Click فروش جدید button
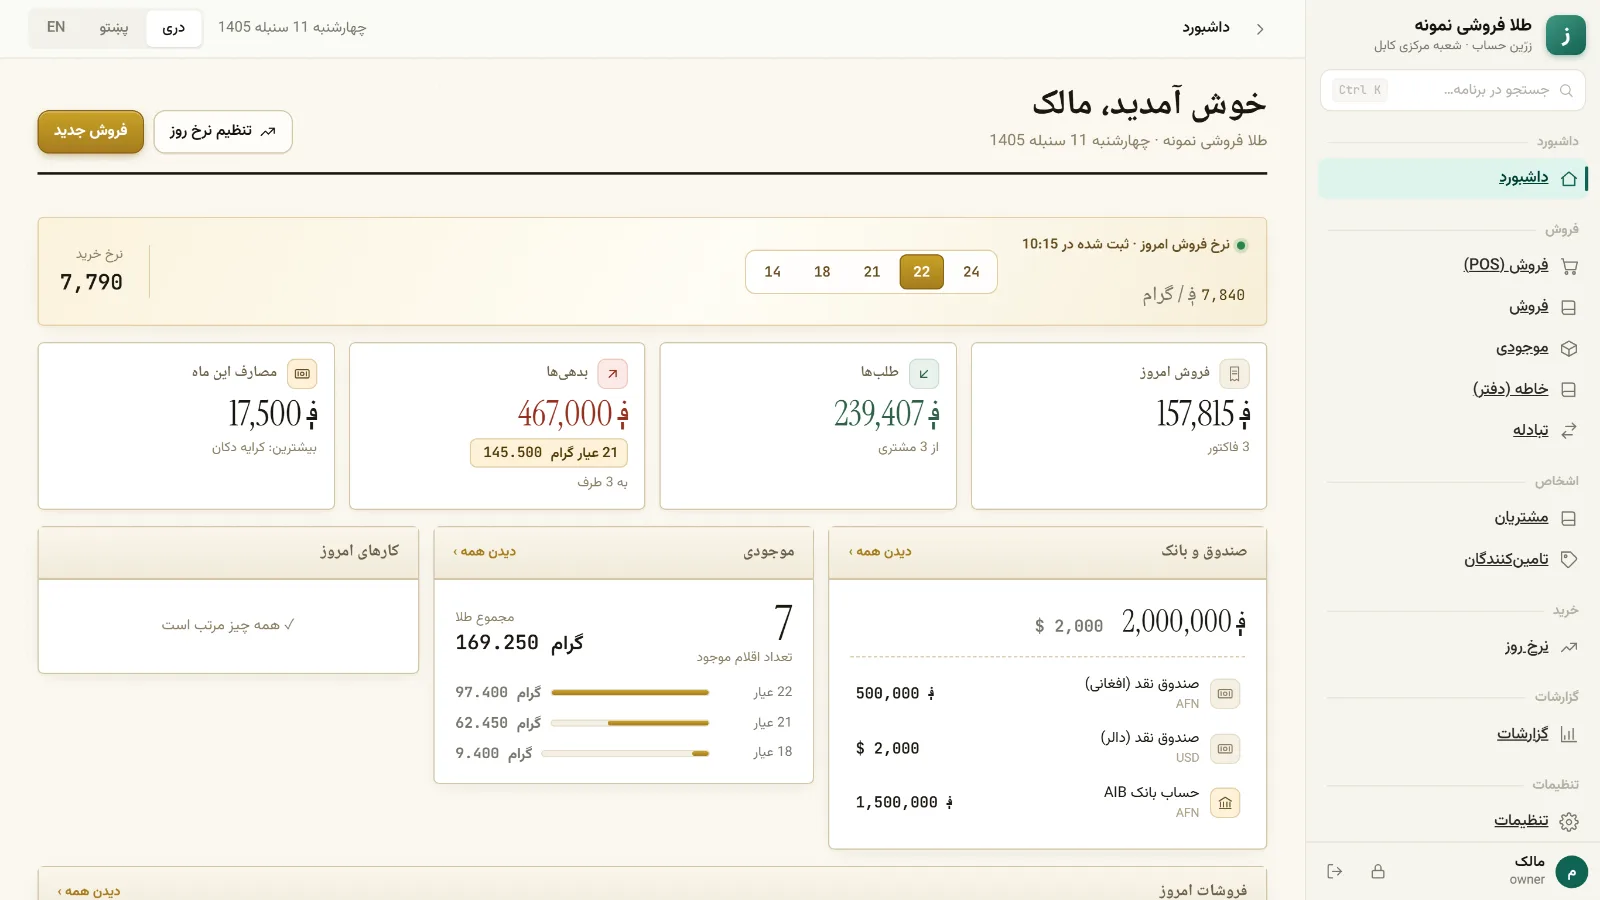Viewport: 1600px width, 900px height. (x=91, y=132)
